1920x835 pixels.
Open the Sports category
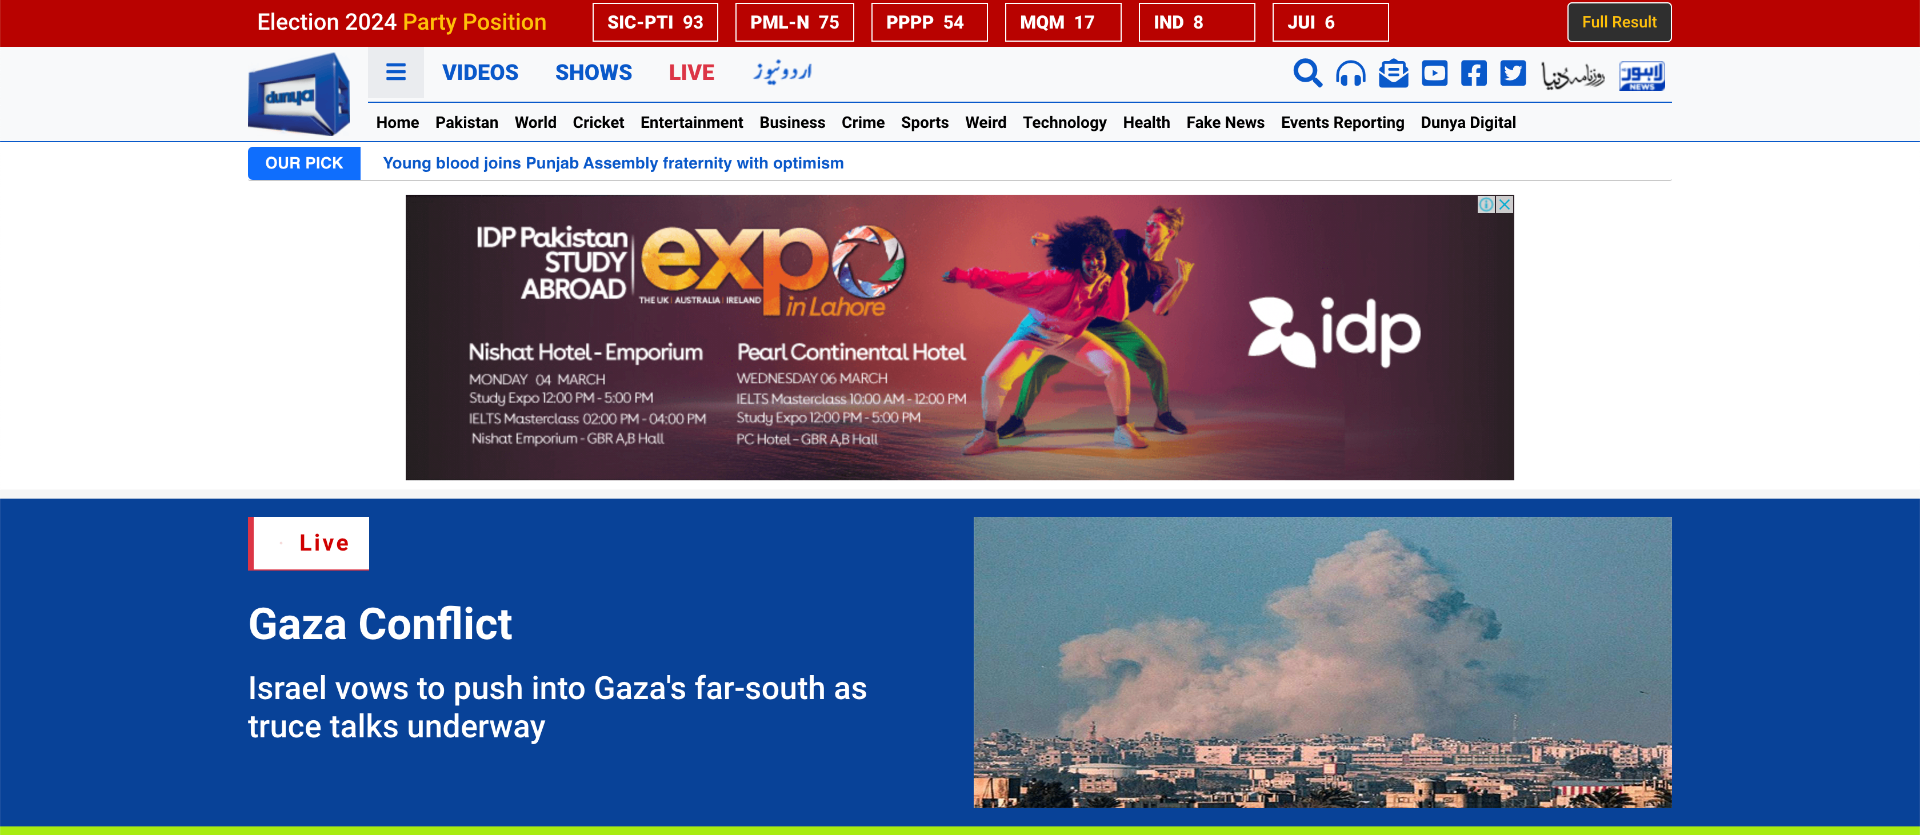coord(925,122)
